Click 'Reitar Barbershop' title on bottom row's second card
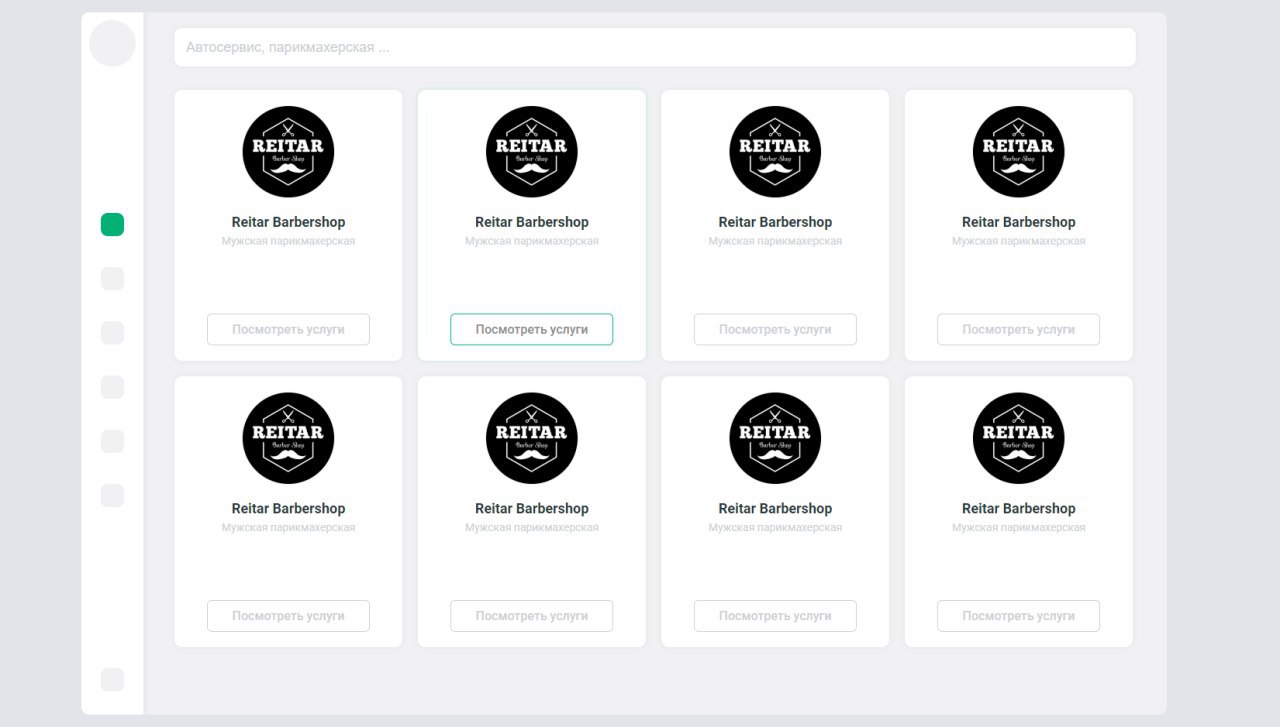The width and height of the screenshot is (1280, 727). coord(531,508)
